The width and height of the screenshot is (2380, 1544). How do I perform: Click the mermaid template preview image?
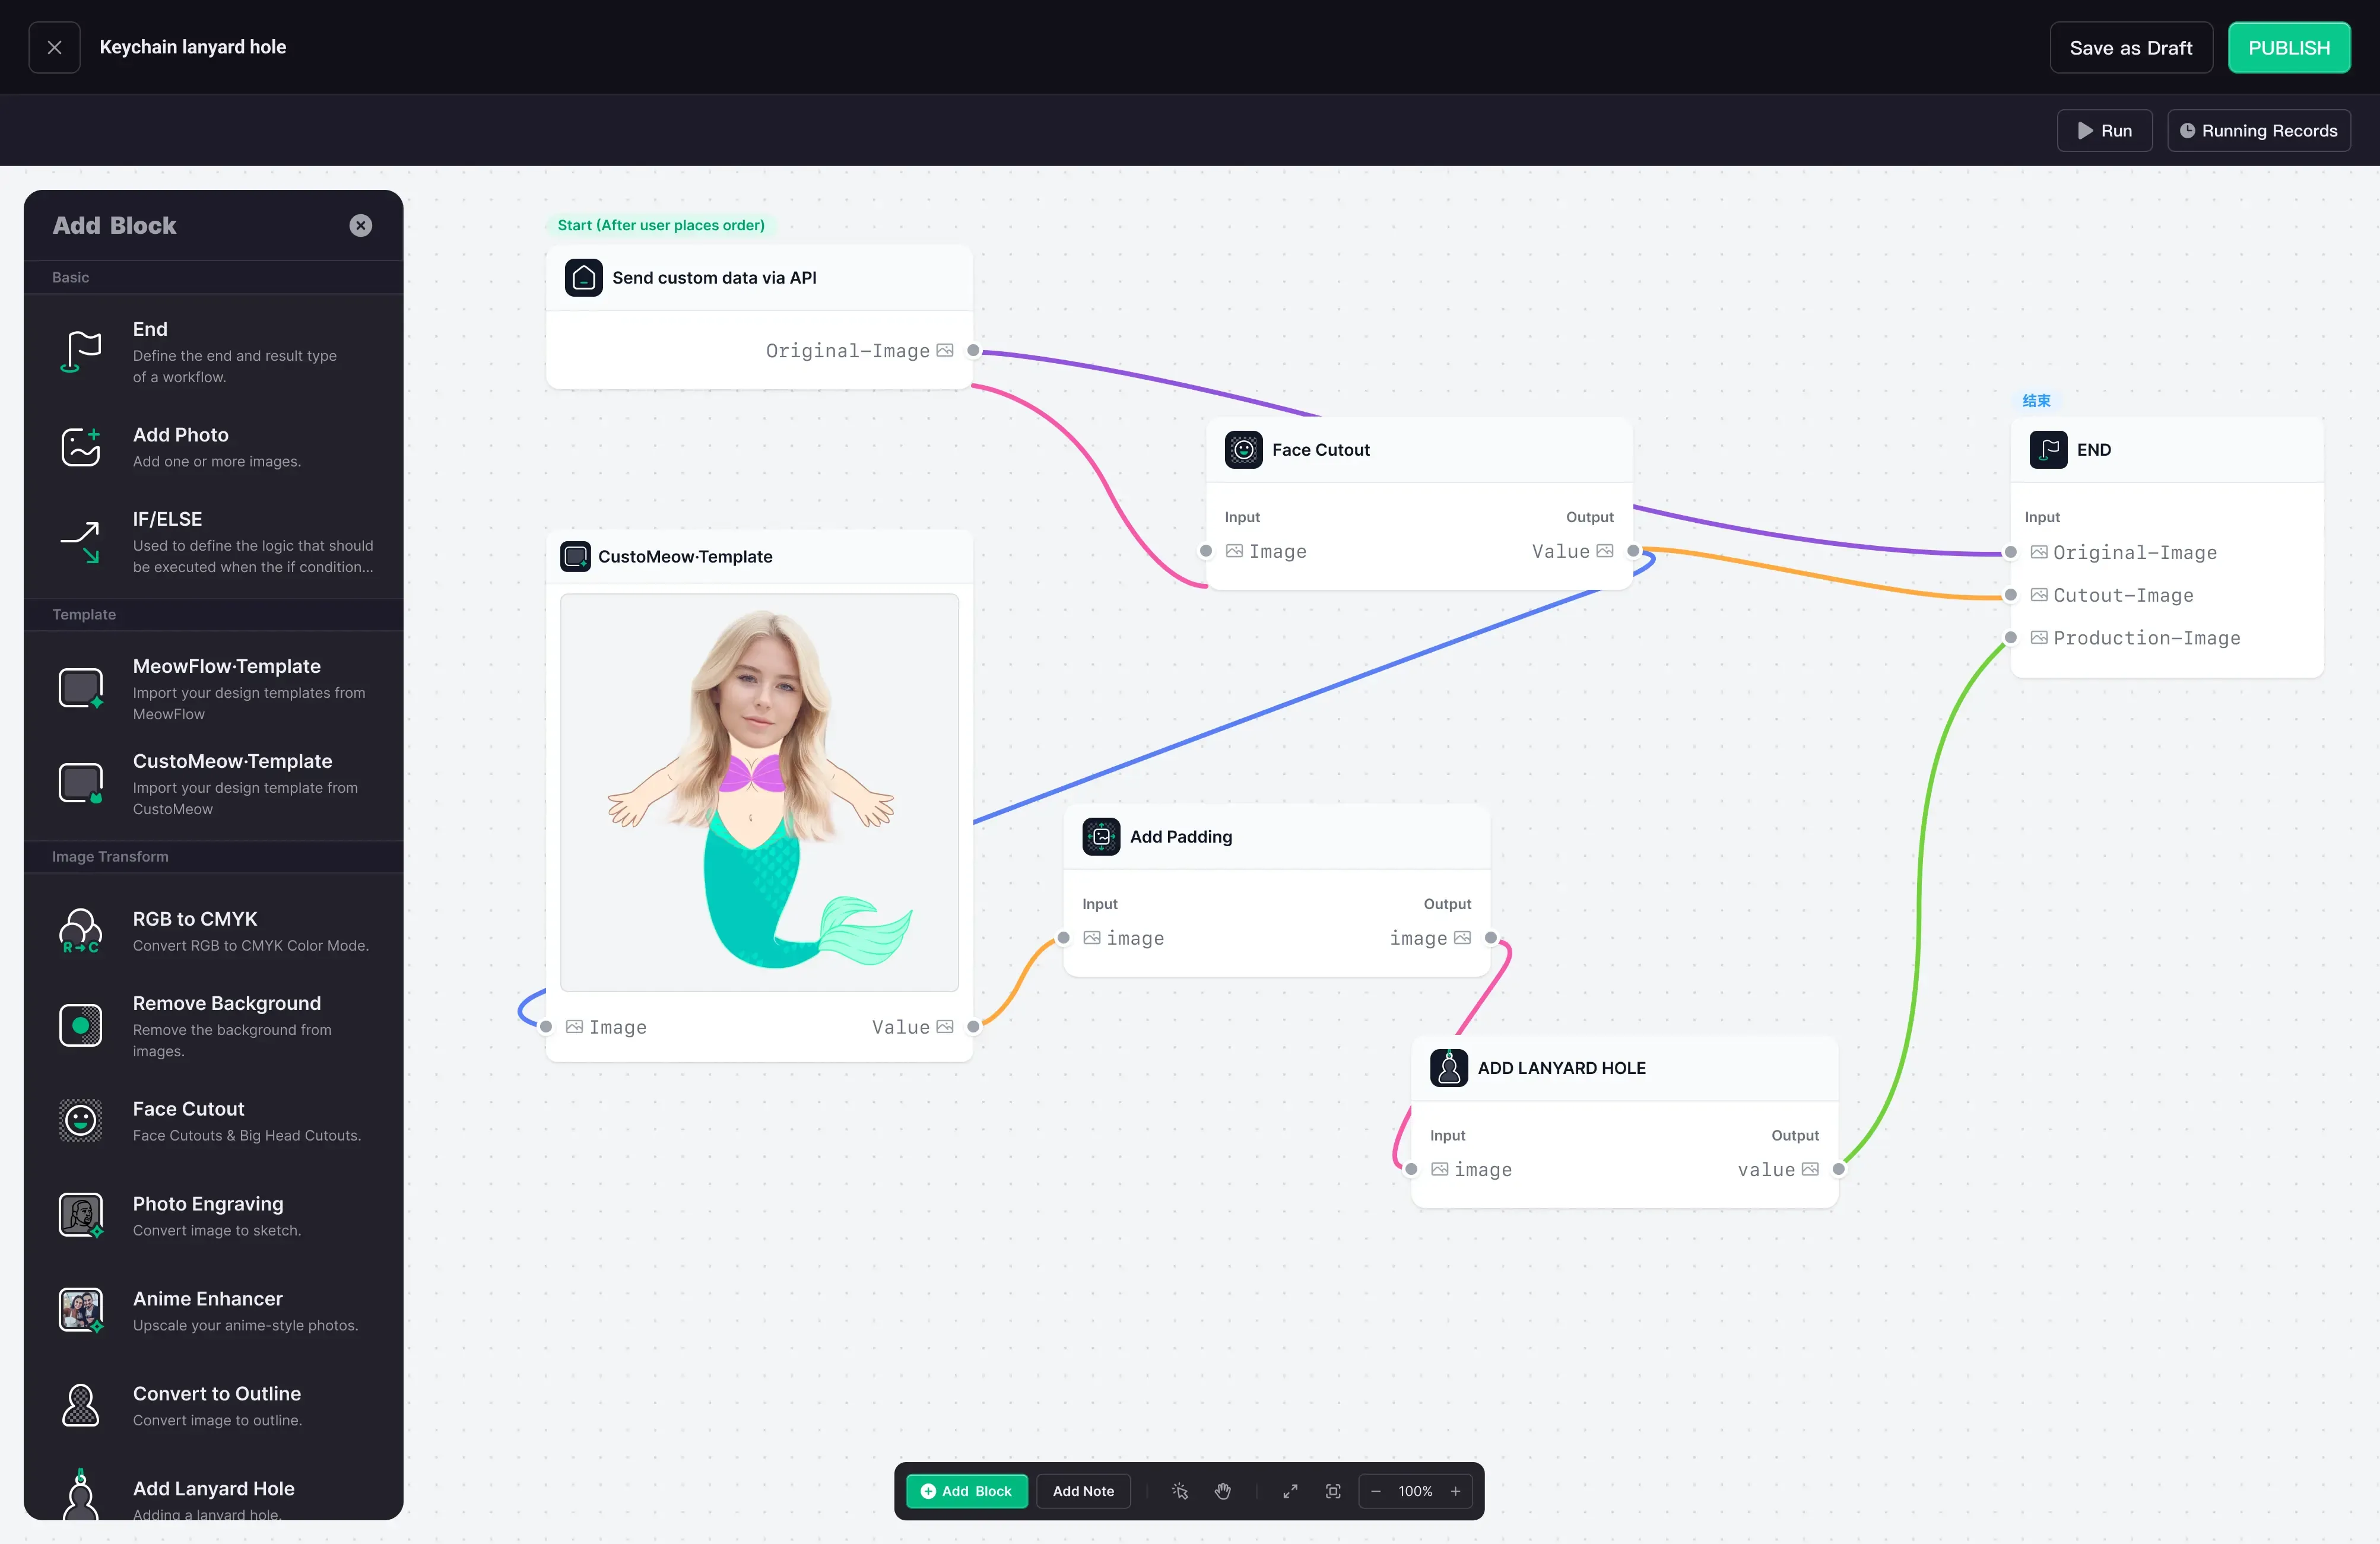(759, 792)
